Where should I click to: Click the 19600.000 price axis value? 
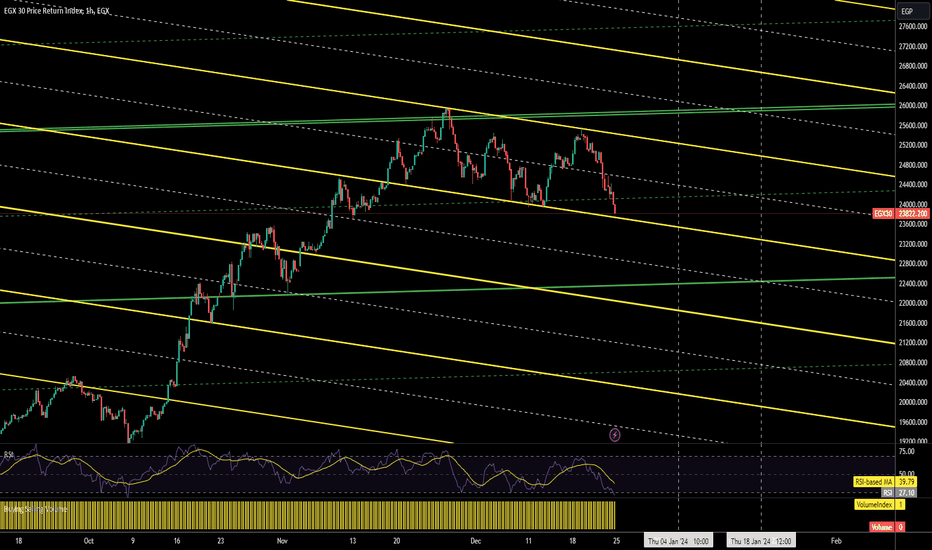pyautogui.click(x=913, y=422)
